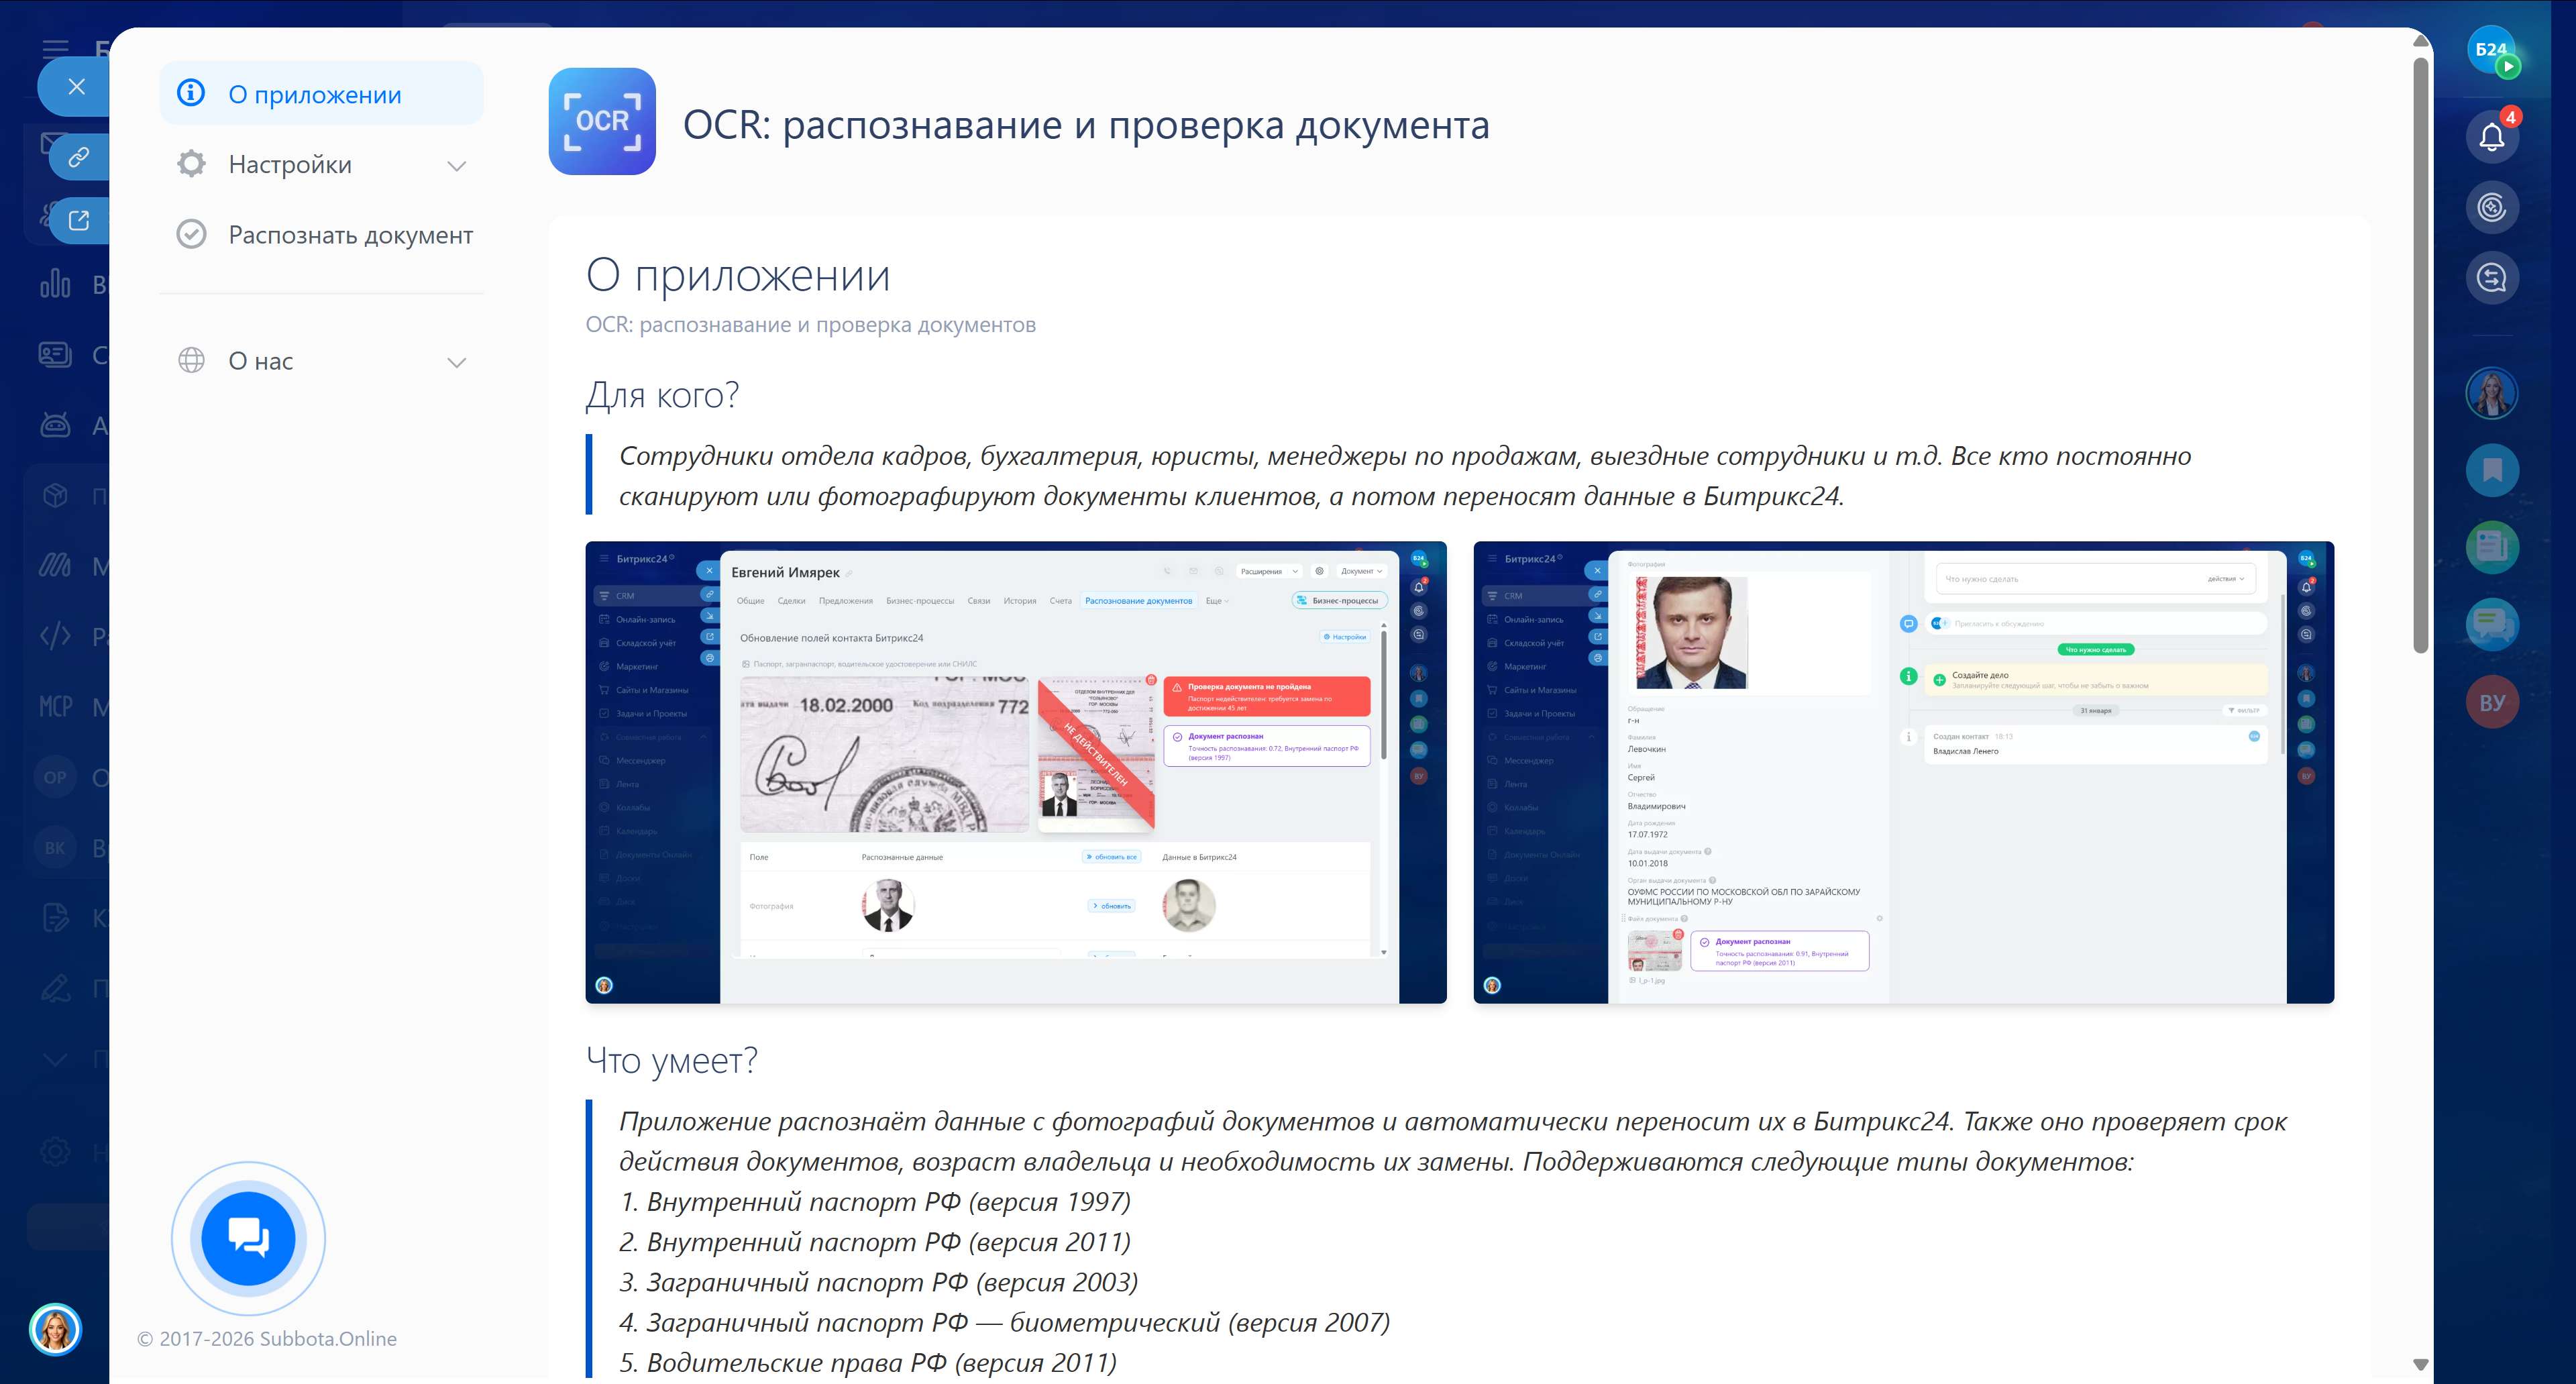Click the Настройки menu label
Screen dimensions: 2576x1384
(x=290, y=164)
